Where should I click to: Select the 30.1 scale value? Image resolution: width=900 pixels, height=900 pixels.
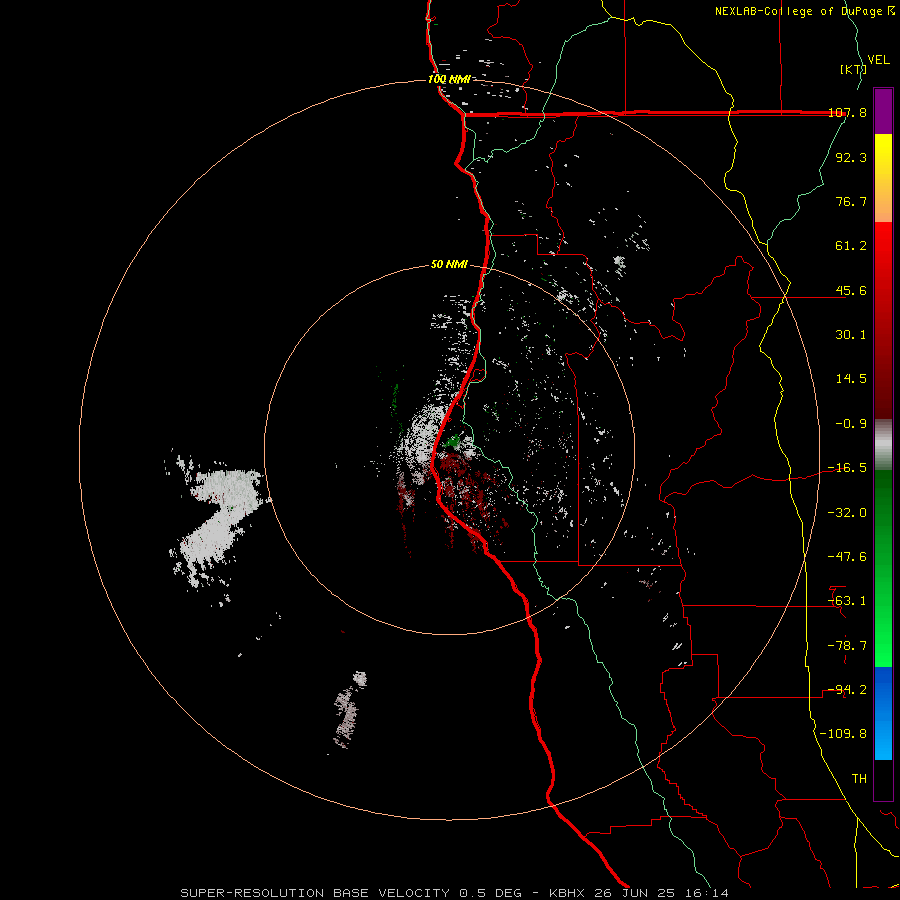coord(851,335)
